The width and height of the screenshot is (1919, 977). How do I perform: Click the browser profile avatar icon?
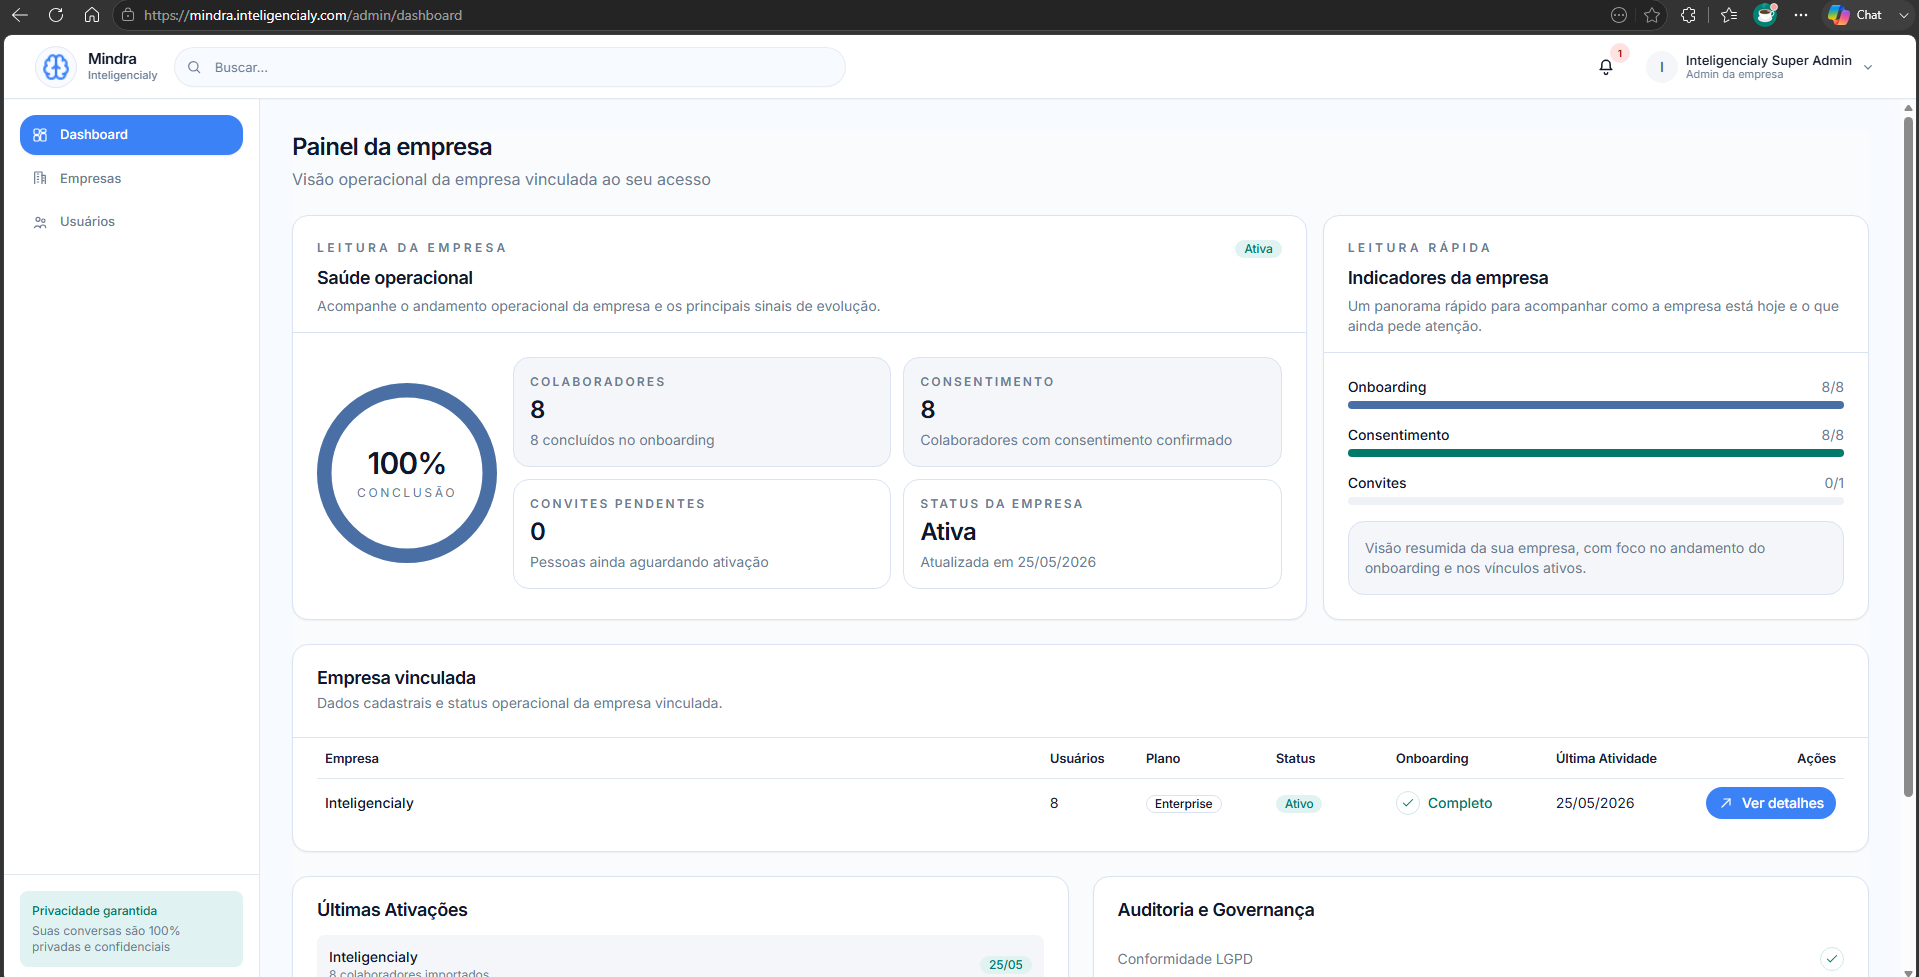1765,15
